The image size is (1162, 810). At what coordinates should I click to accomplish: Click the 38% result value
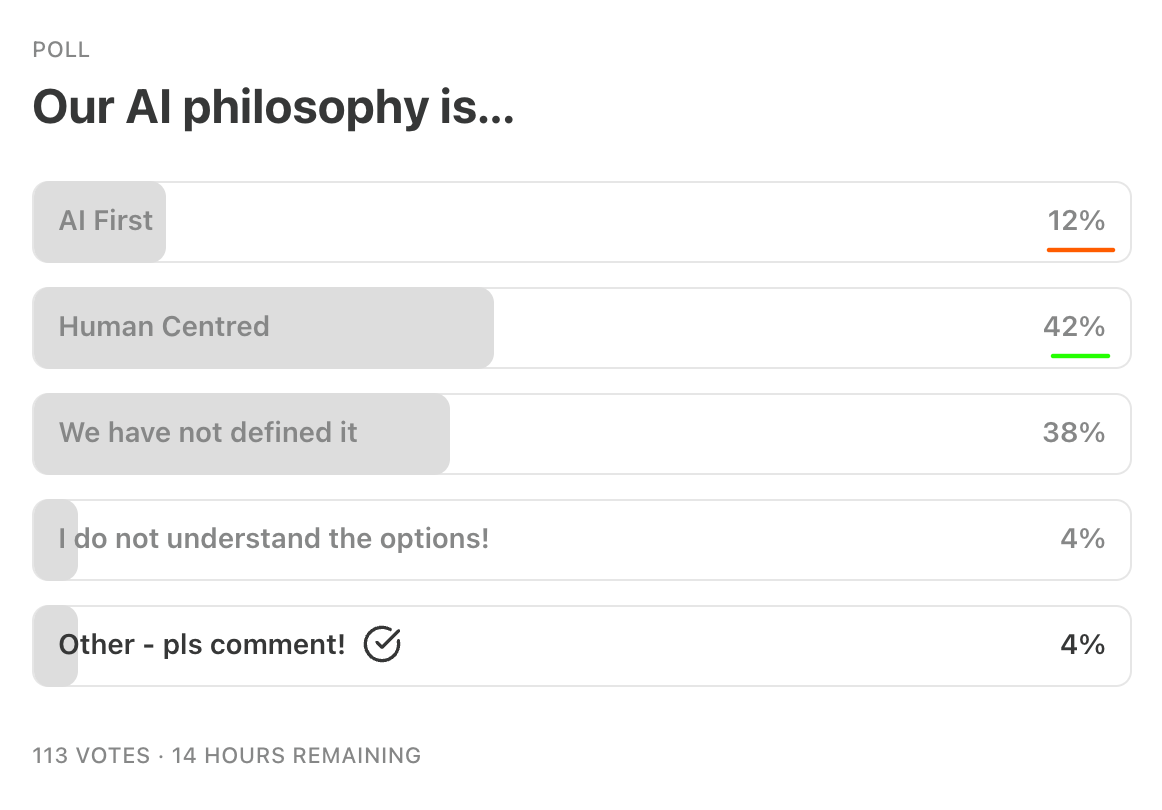[x=1074, y=433]
